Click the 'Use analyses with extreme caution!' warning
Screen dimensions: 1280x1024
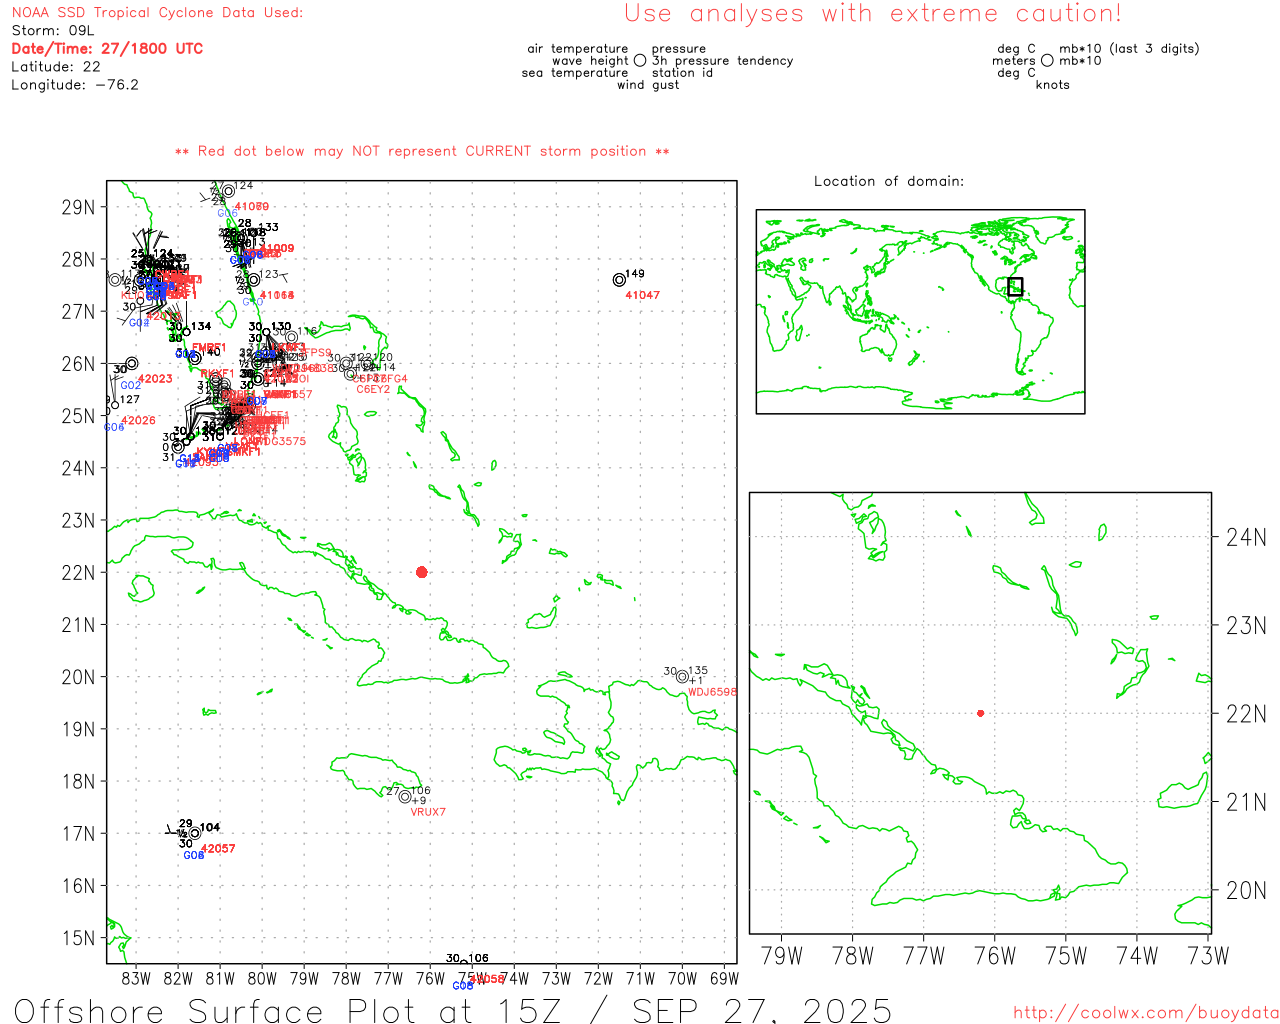[x=872, y=13]
